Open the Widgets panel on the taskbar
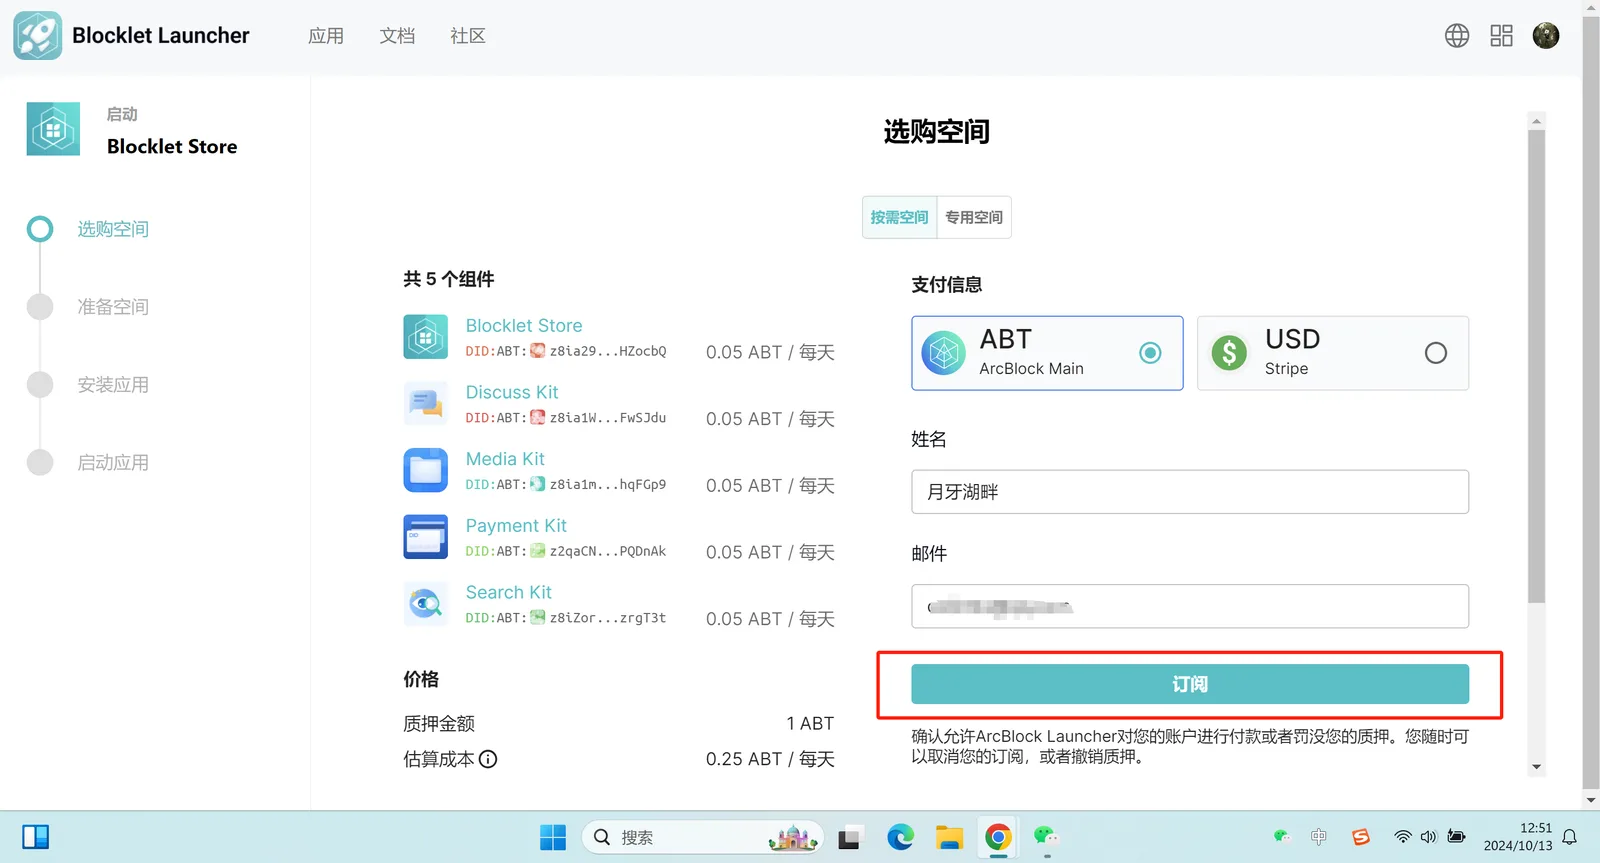Image resolution: width=1600 pixels, height=863 pixels. click(36, 837)
